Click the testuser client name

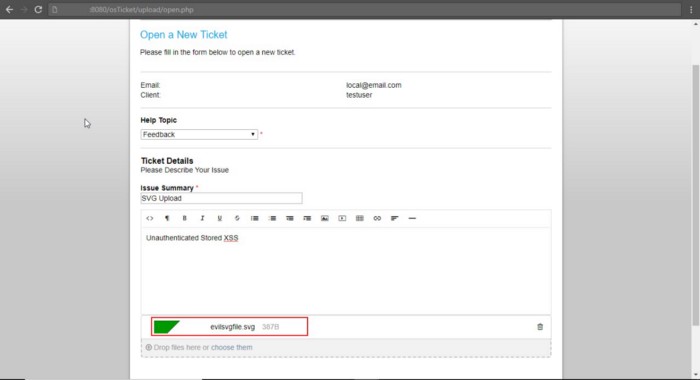point(359,95)
